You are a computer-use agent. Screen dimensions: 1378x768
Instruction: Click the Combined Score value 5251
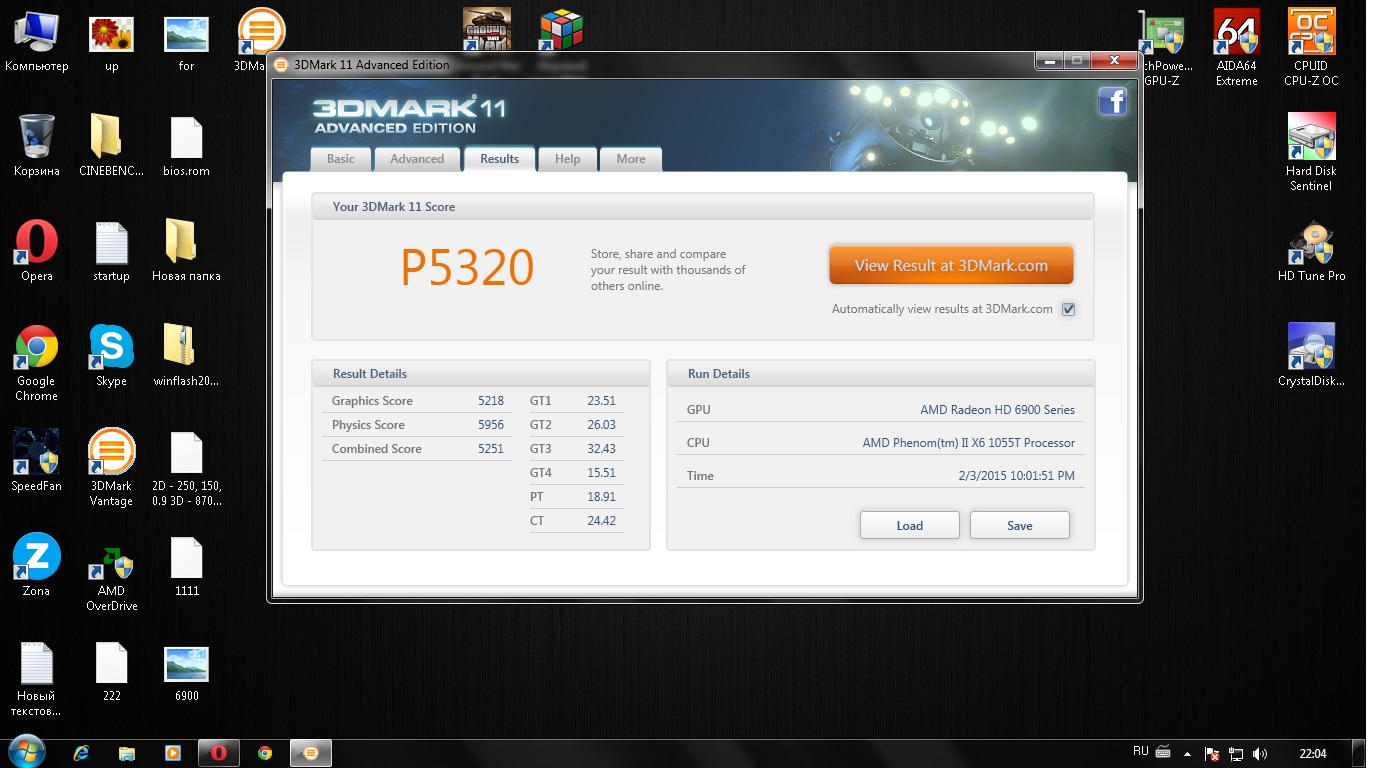491,449
